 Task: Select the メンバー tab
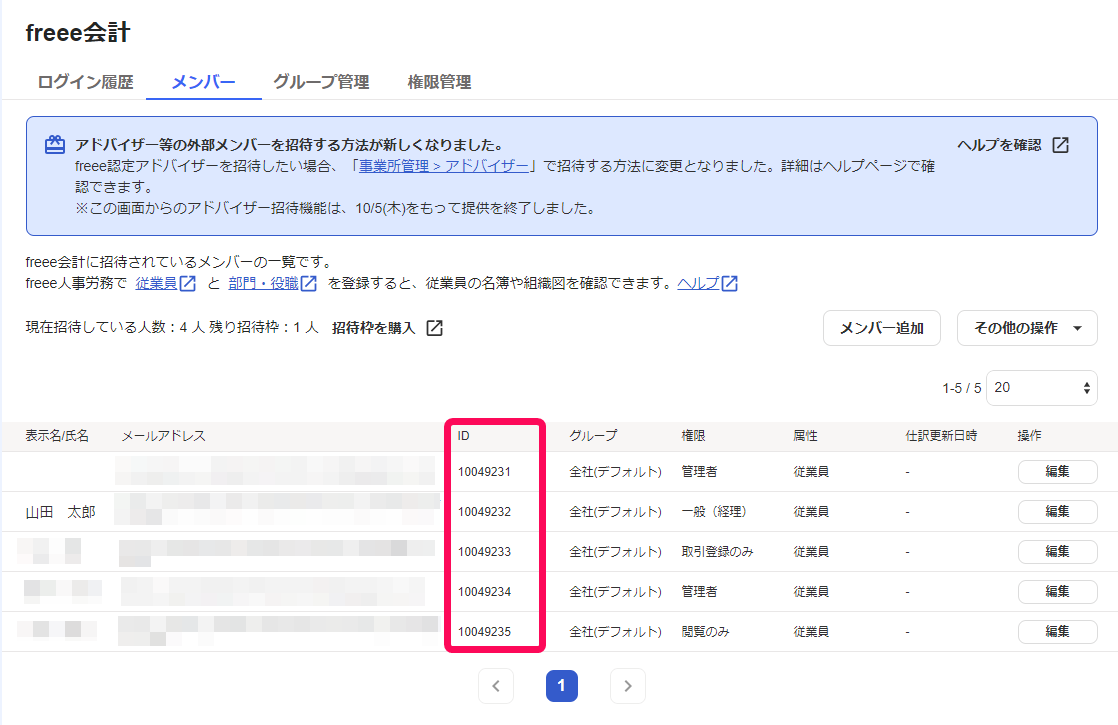[x=203, y=82]
